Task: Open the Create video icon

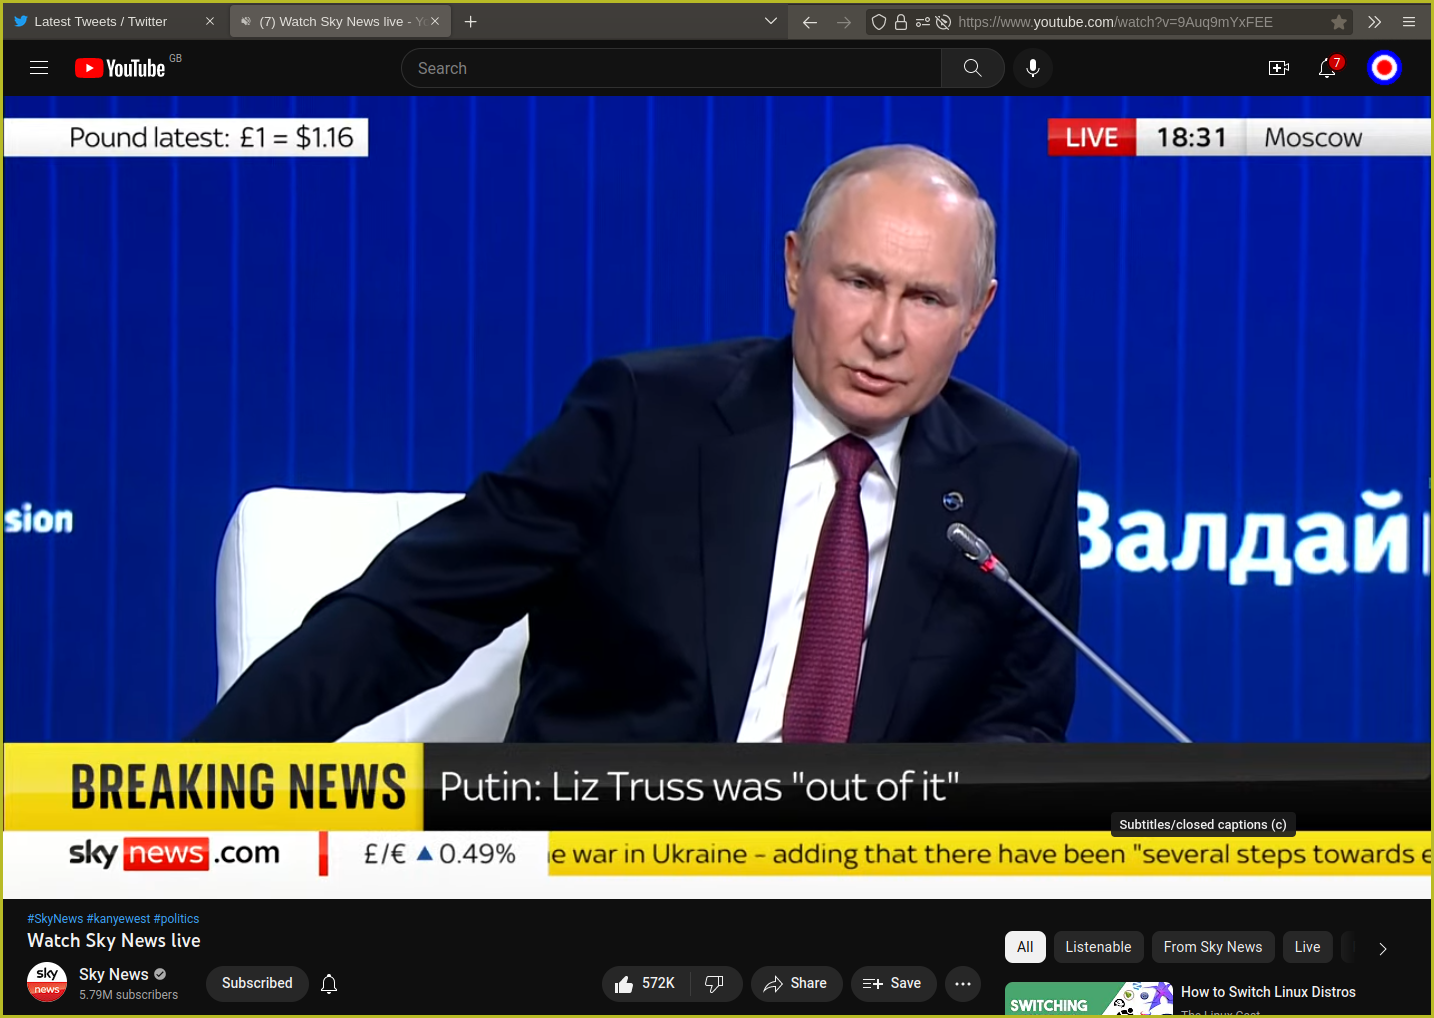Action: (1278, 68)
